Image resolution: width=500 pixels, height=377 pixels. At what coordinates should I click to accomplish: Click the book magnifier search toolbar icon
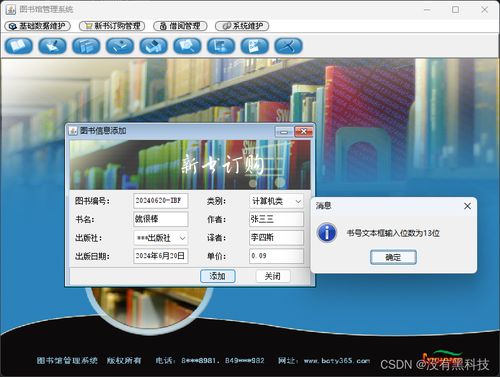pos(187,46)
